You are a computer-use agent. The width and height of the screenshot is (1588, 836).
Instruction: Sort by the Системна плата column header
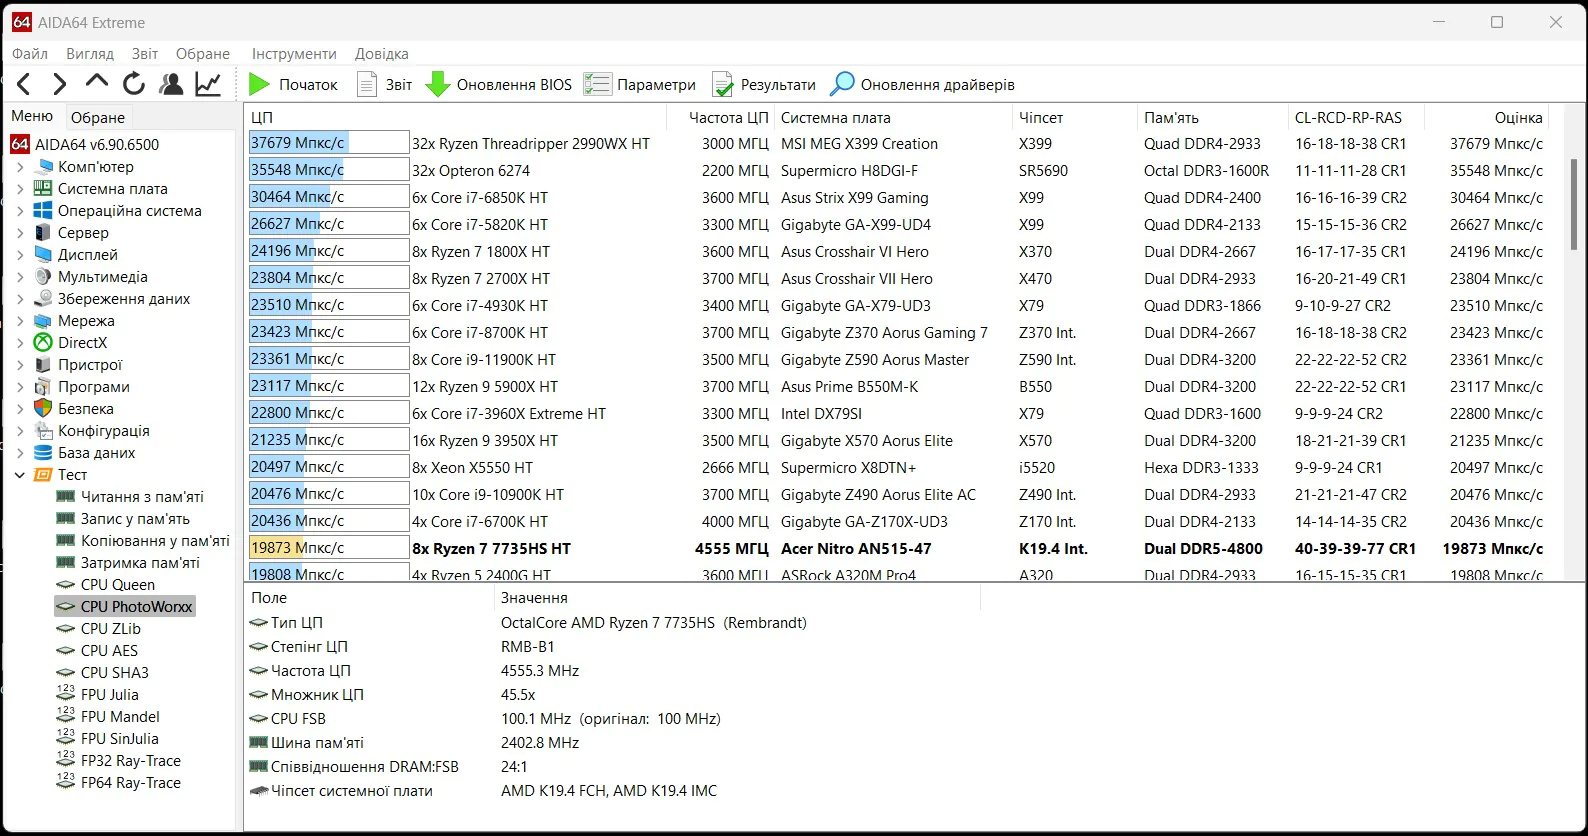coord(893,117)
